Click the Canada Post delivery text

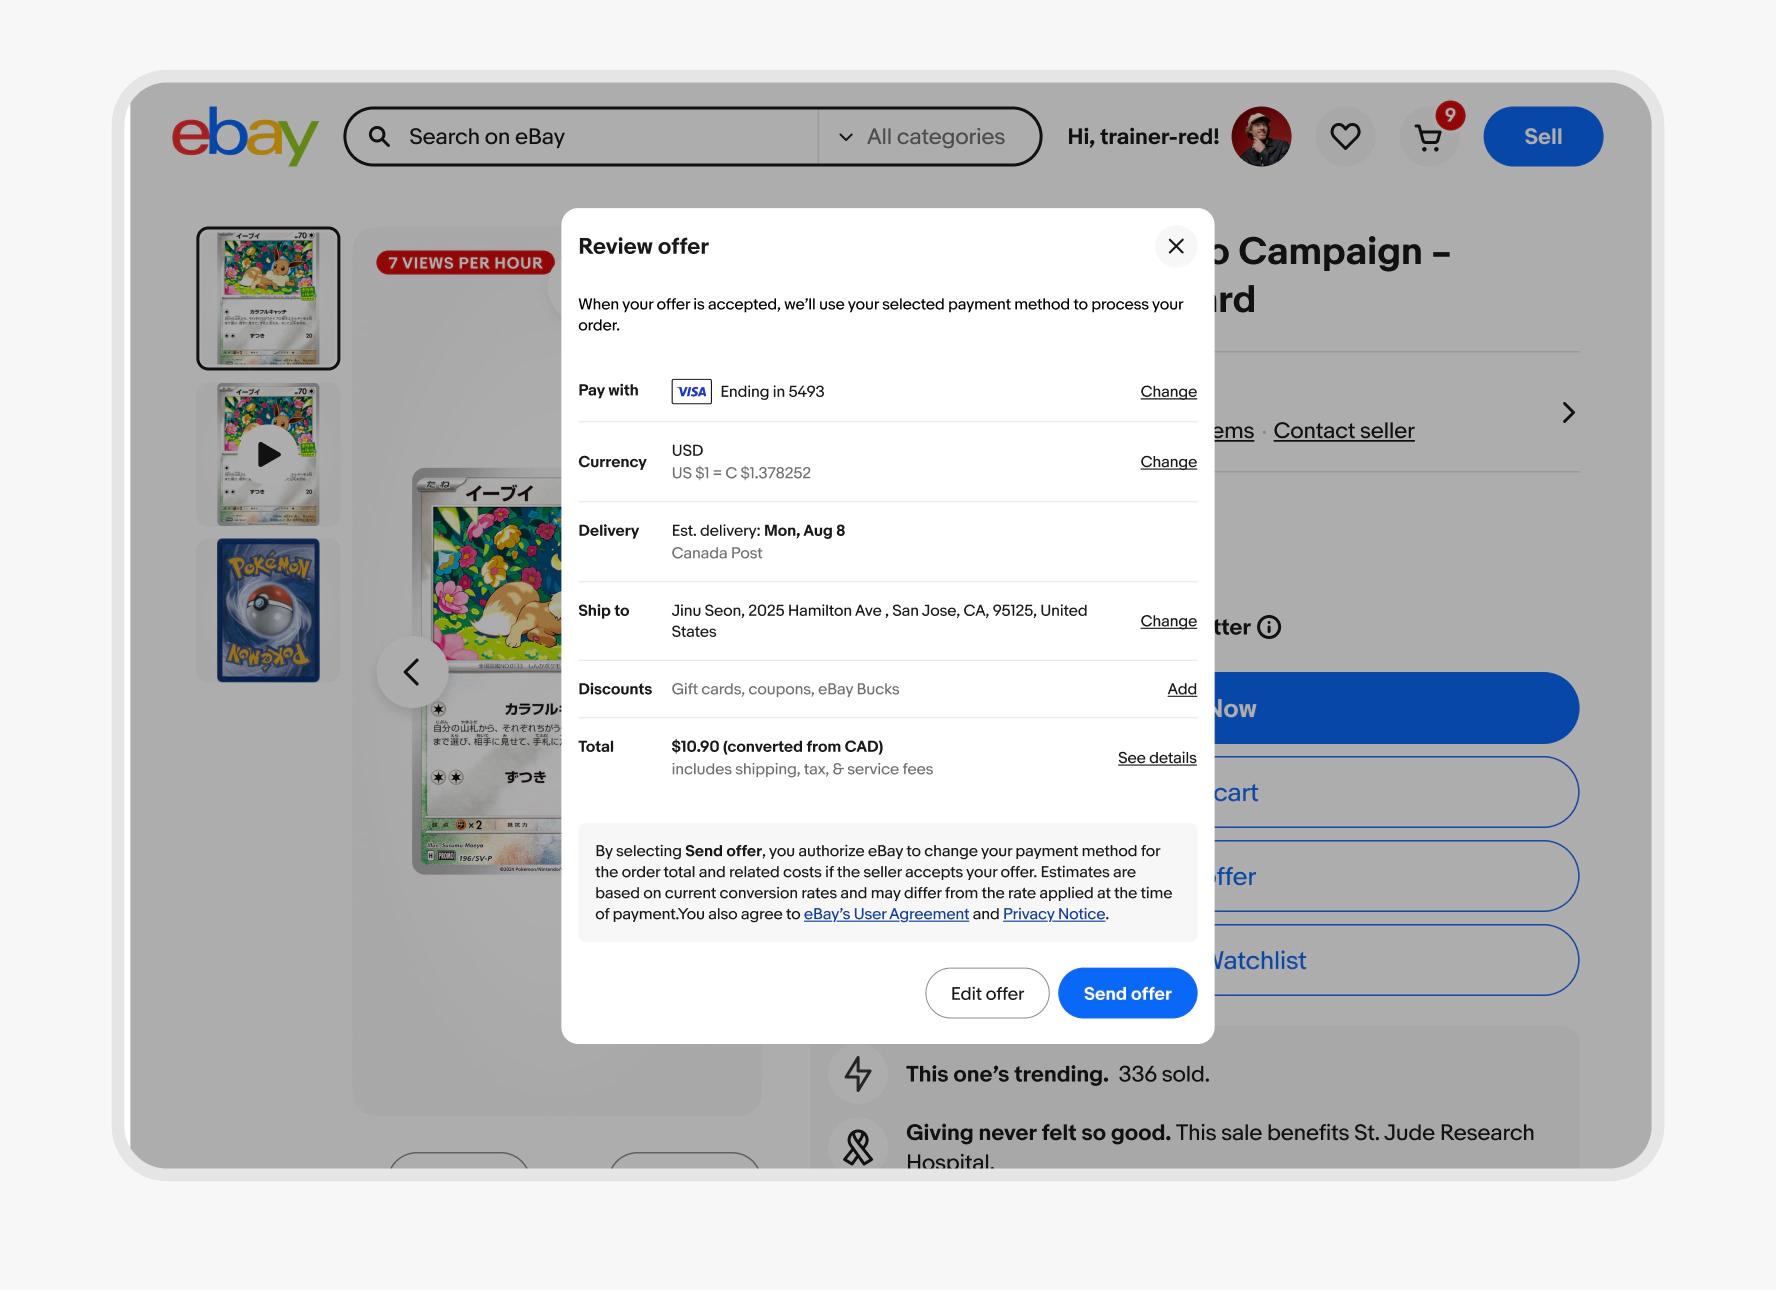(717, 553)
